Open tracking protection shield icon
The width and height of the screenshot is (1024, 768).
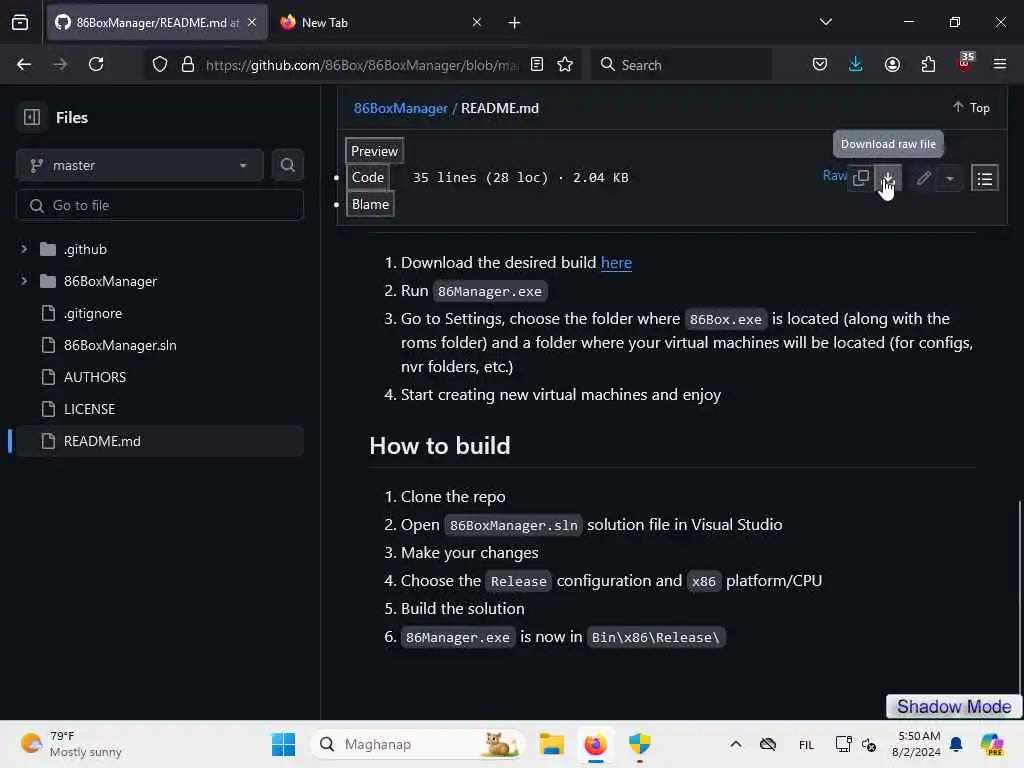(x=160, y=64)
